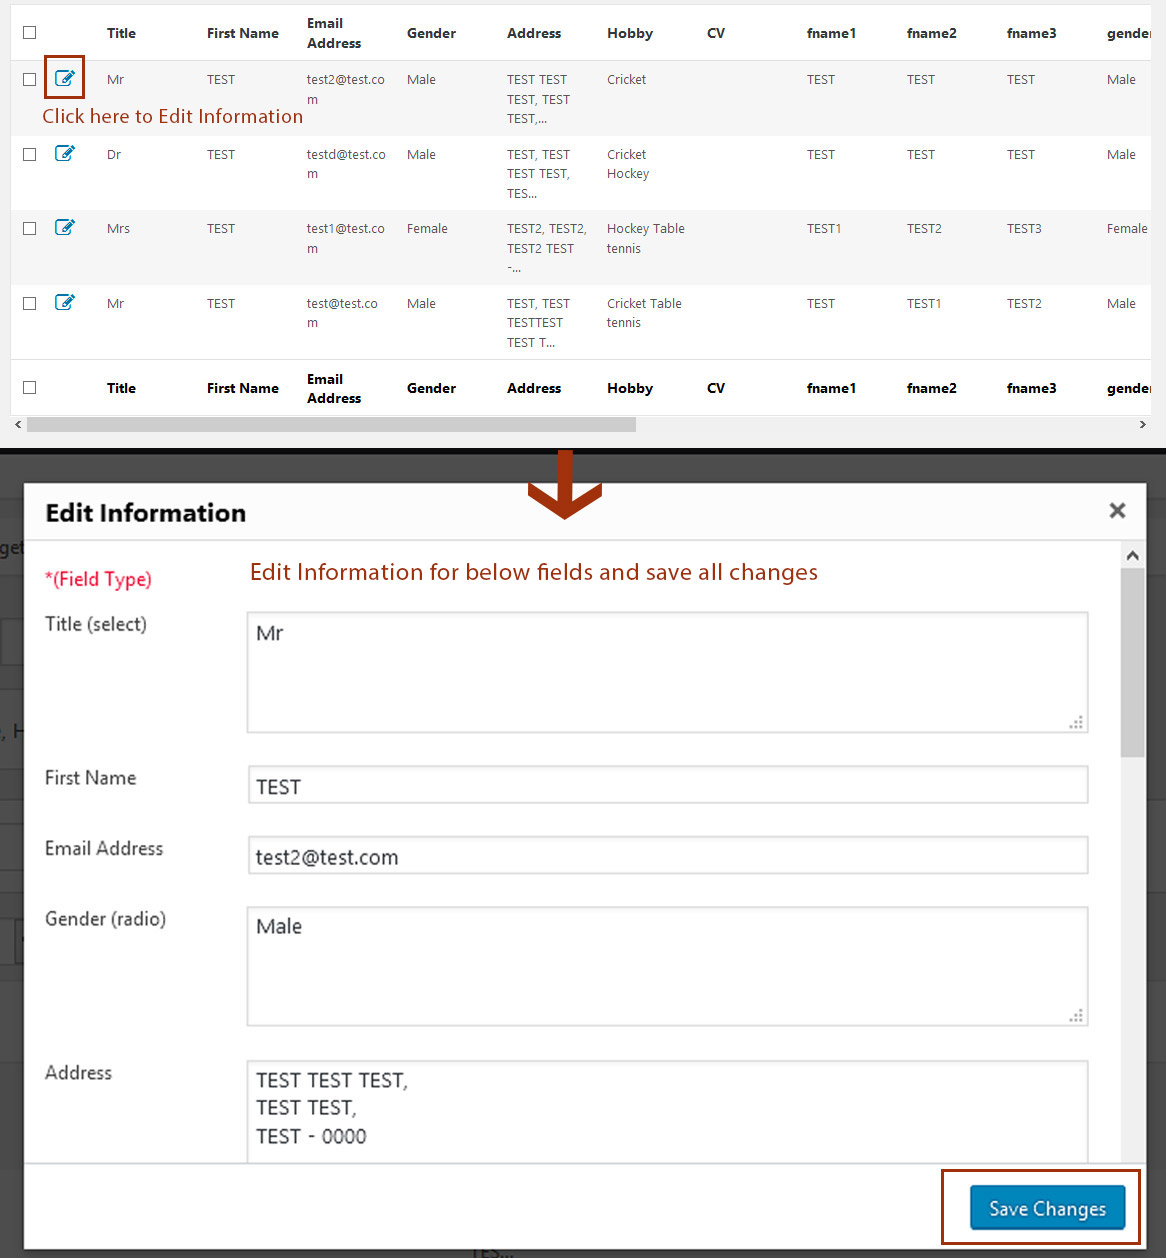Focus the Email Address input field
Viewport: 1166px width, 1258px height.
(x=667, y=855)
